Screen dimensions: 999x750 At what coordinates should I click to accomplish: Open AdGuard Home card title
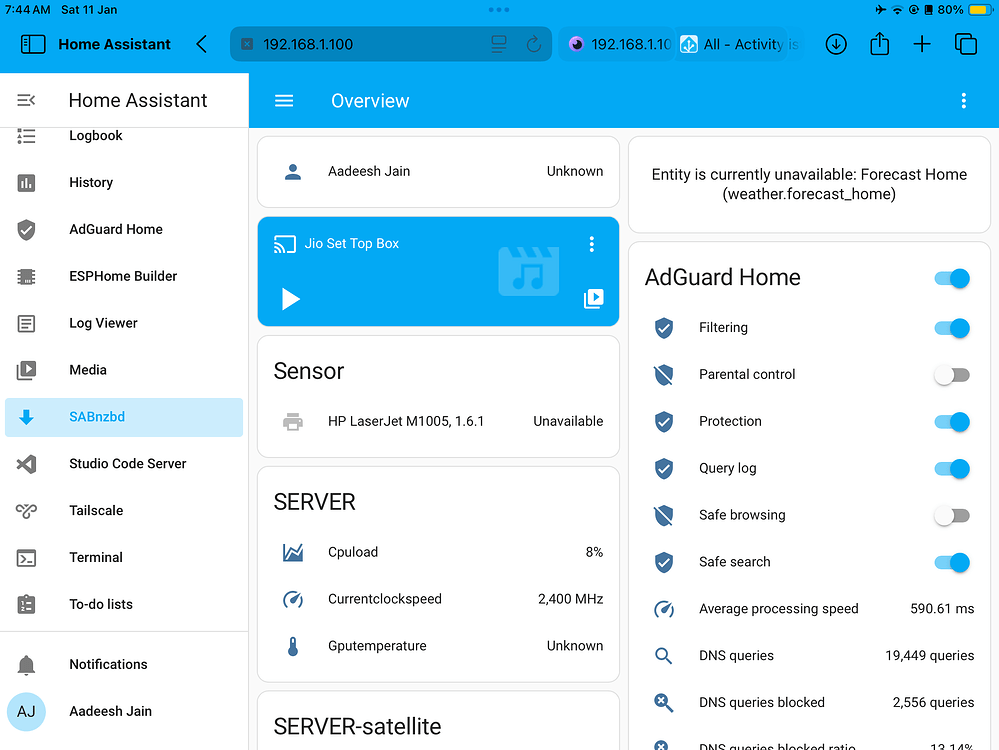pyautogui.click(x=722, y=277)
